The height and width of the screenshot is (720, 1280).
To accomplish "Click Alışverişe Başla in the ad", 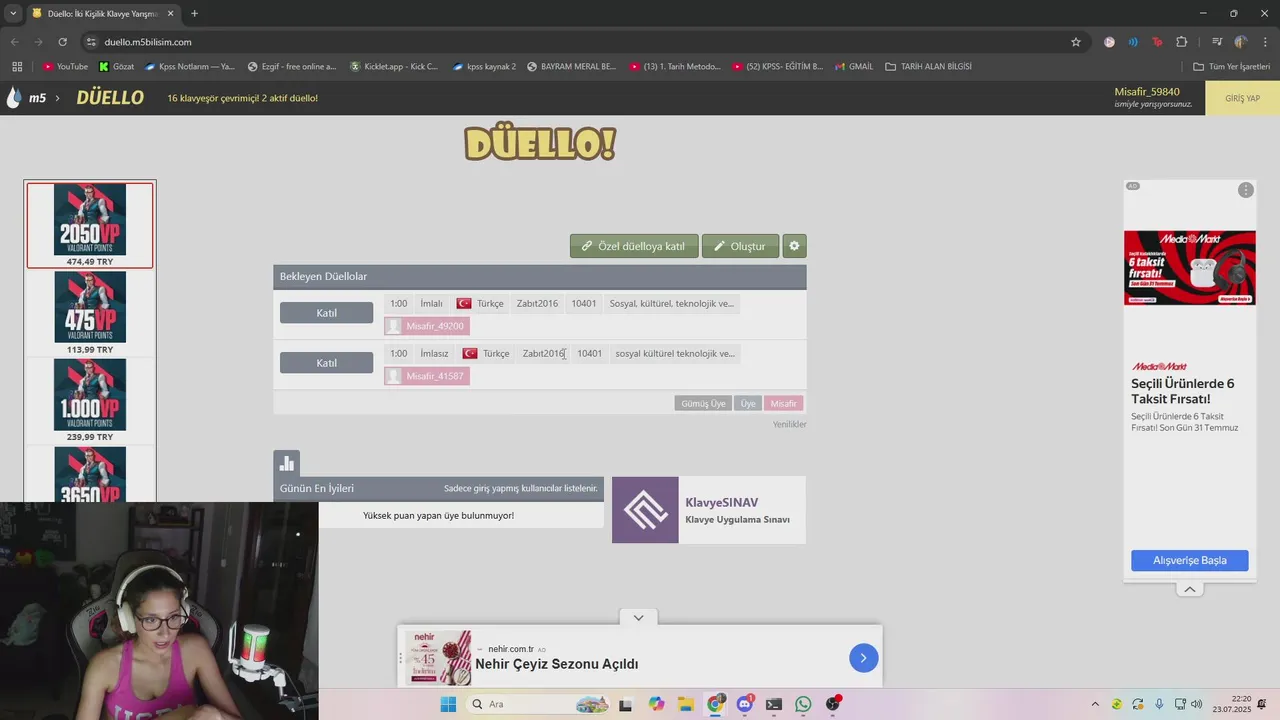I will click(1190, 560).
